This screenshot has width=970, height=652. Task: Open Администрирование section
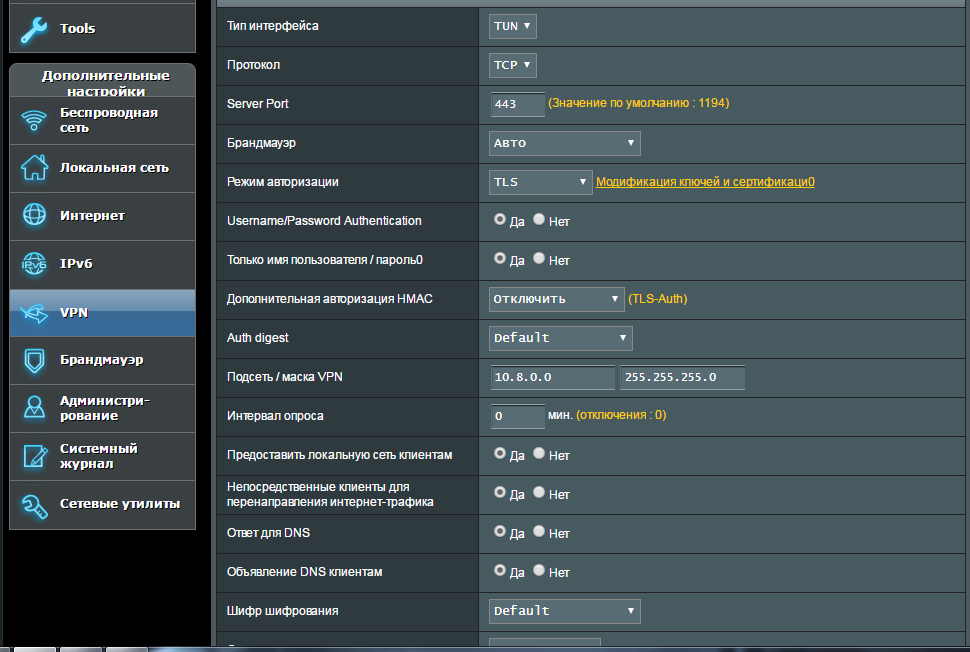[103, 408]
